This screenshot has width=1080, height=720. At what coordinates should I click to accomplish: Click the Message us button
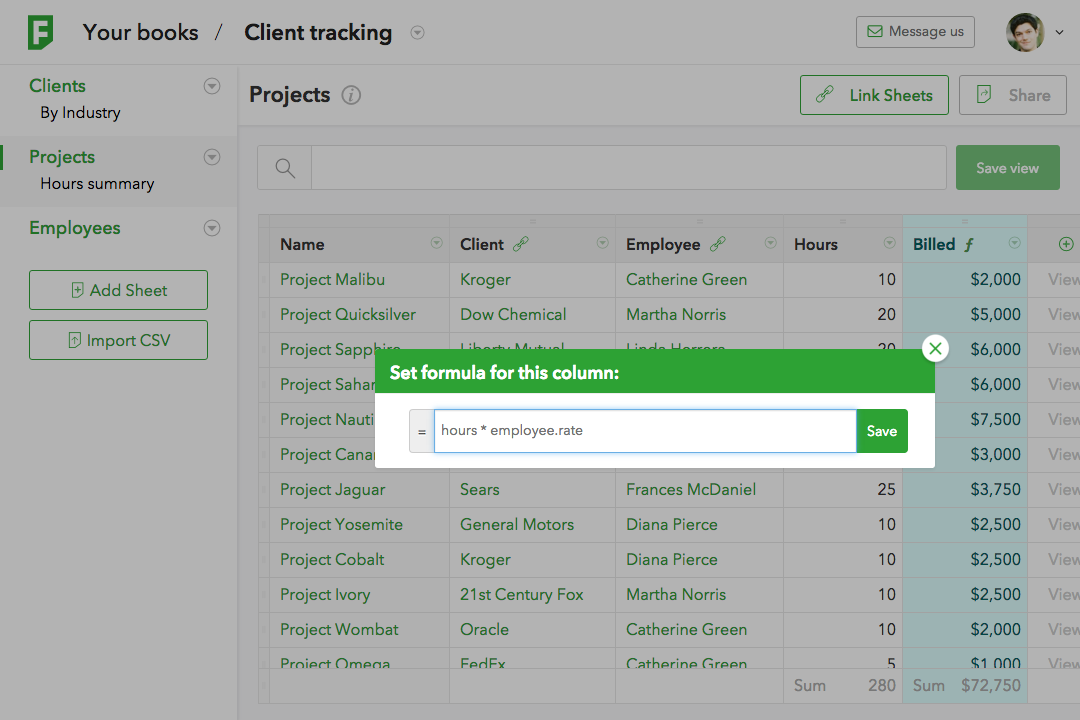(x=915, y=32)
